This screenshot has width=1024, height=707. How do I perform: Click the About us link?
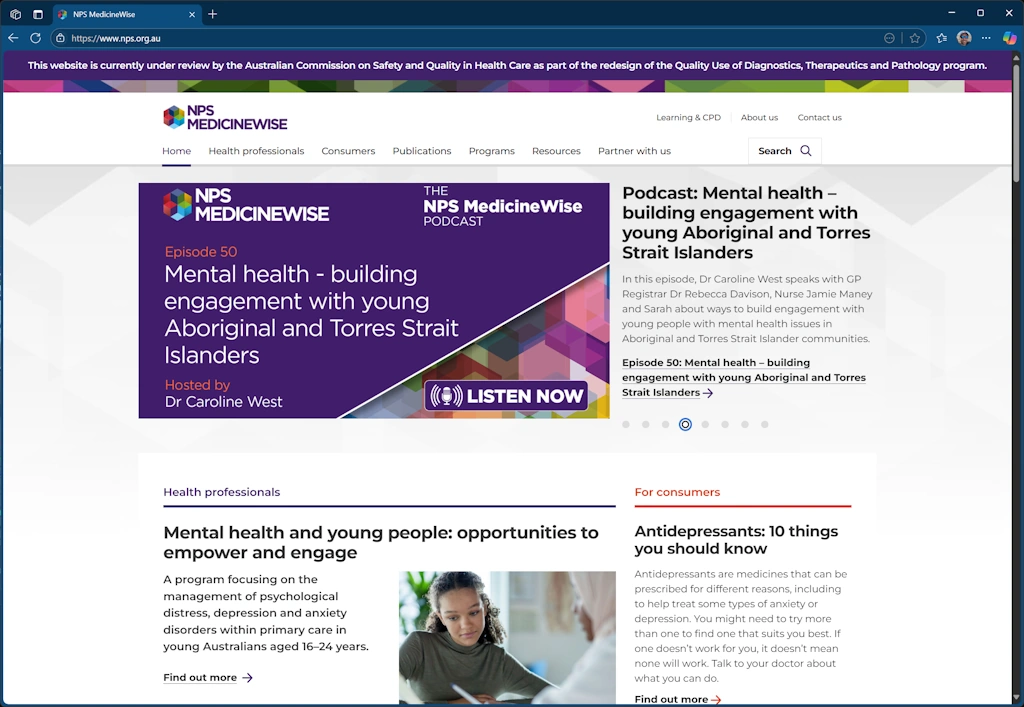point(760,118)
